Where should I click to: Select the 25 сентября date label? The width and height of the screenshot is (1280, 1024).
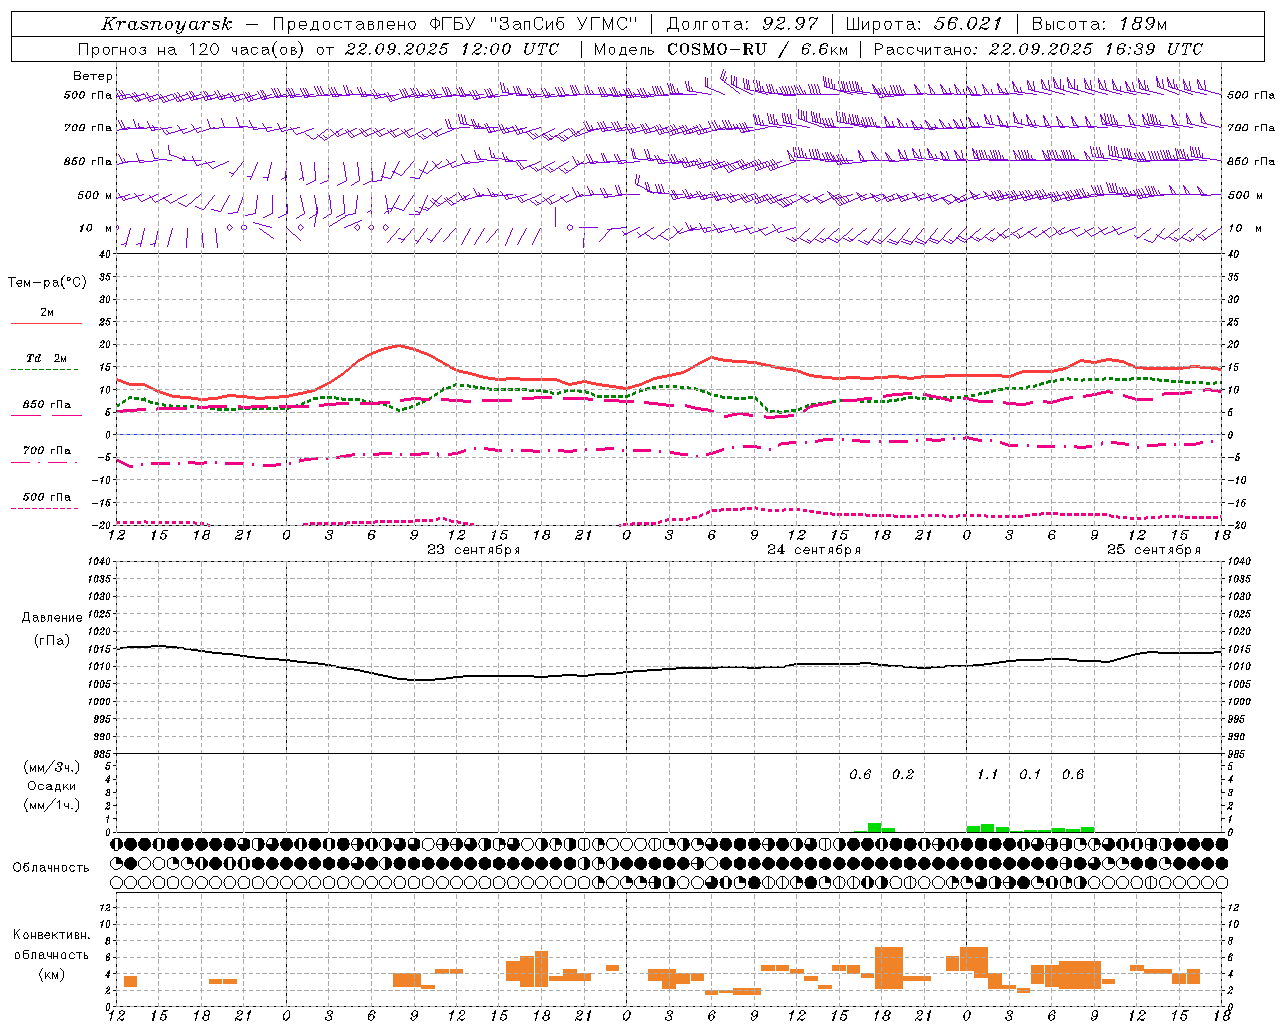1154,550
